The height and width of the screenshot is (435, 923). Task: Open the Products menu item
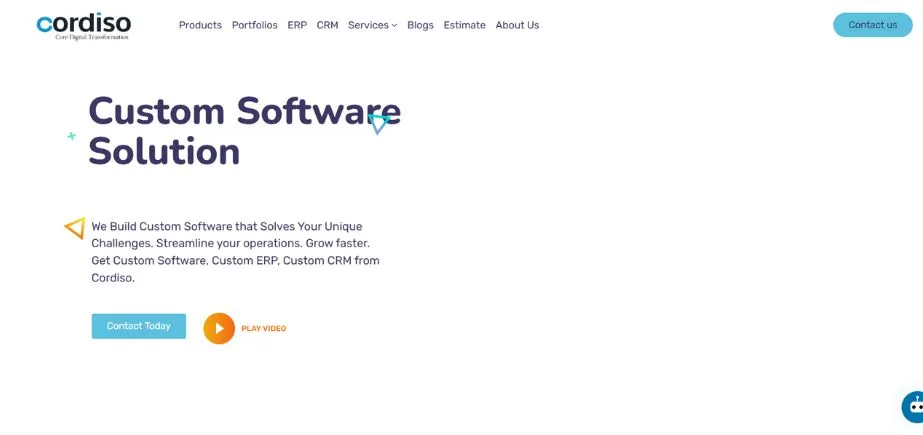coord(200,25)
